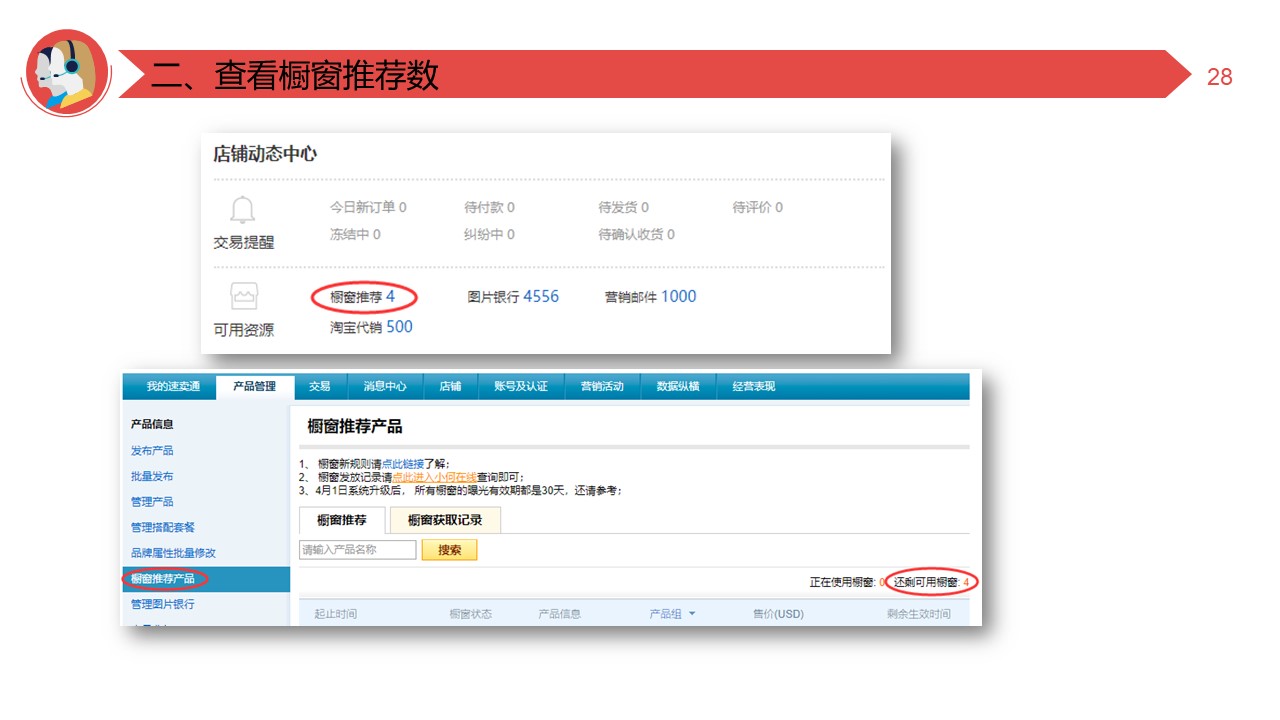The image size is (1280, 720).
Task: Switch to the 橱窗推荐 tab
Action: (x=342, y=520)
